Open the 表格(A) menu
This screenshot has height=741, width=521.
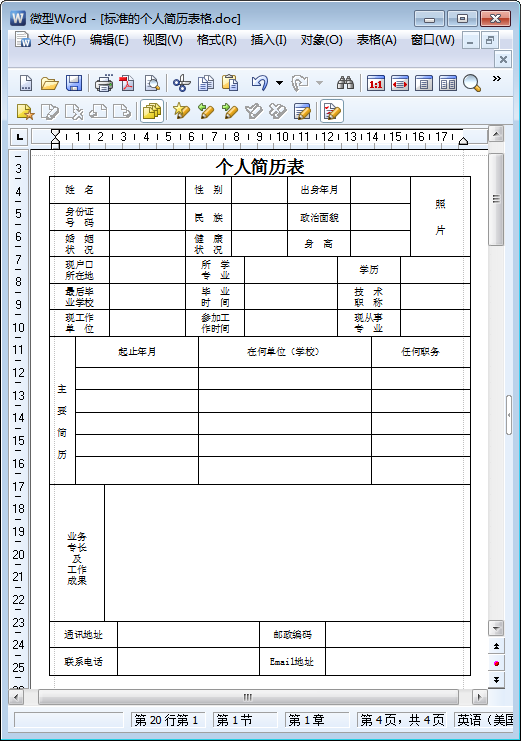[x=376, y=40]
